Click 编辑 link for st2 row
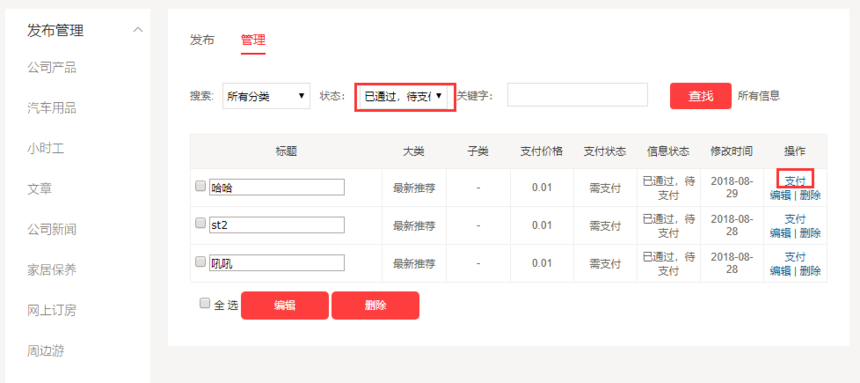860x383 pixels. point(780,233)
